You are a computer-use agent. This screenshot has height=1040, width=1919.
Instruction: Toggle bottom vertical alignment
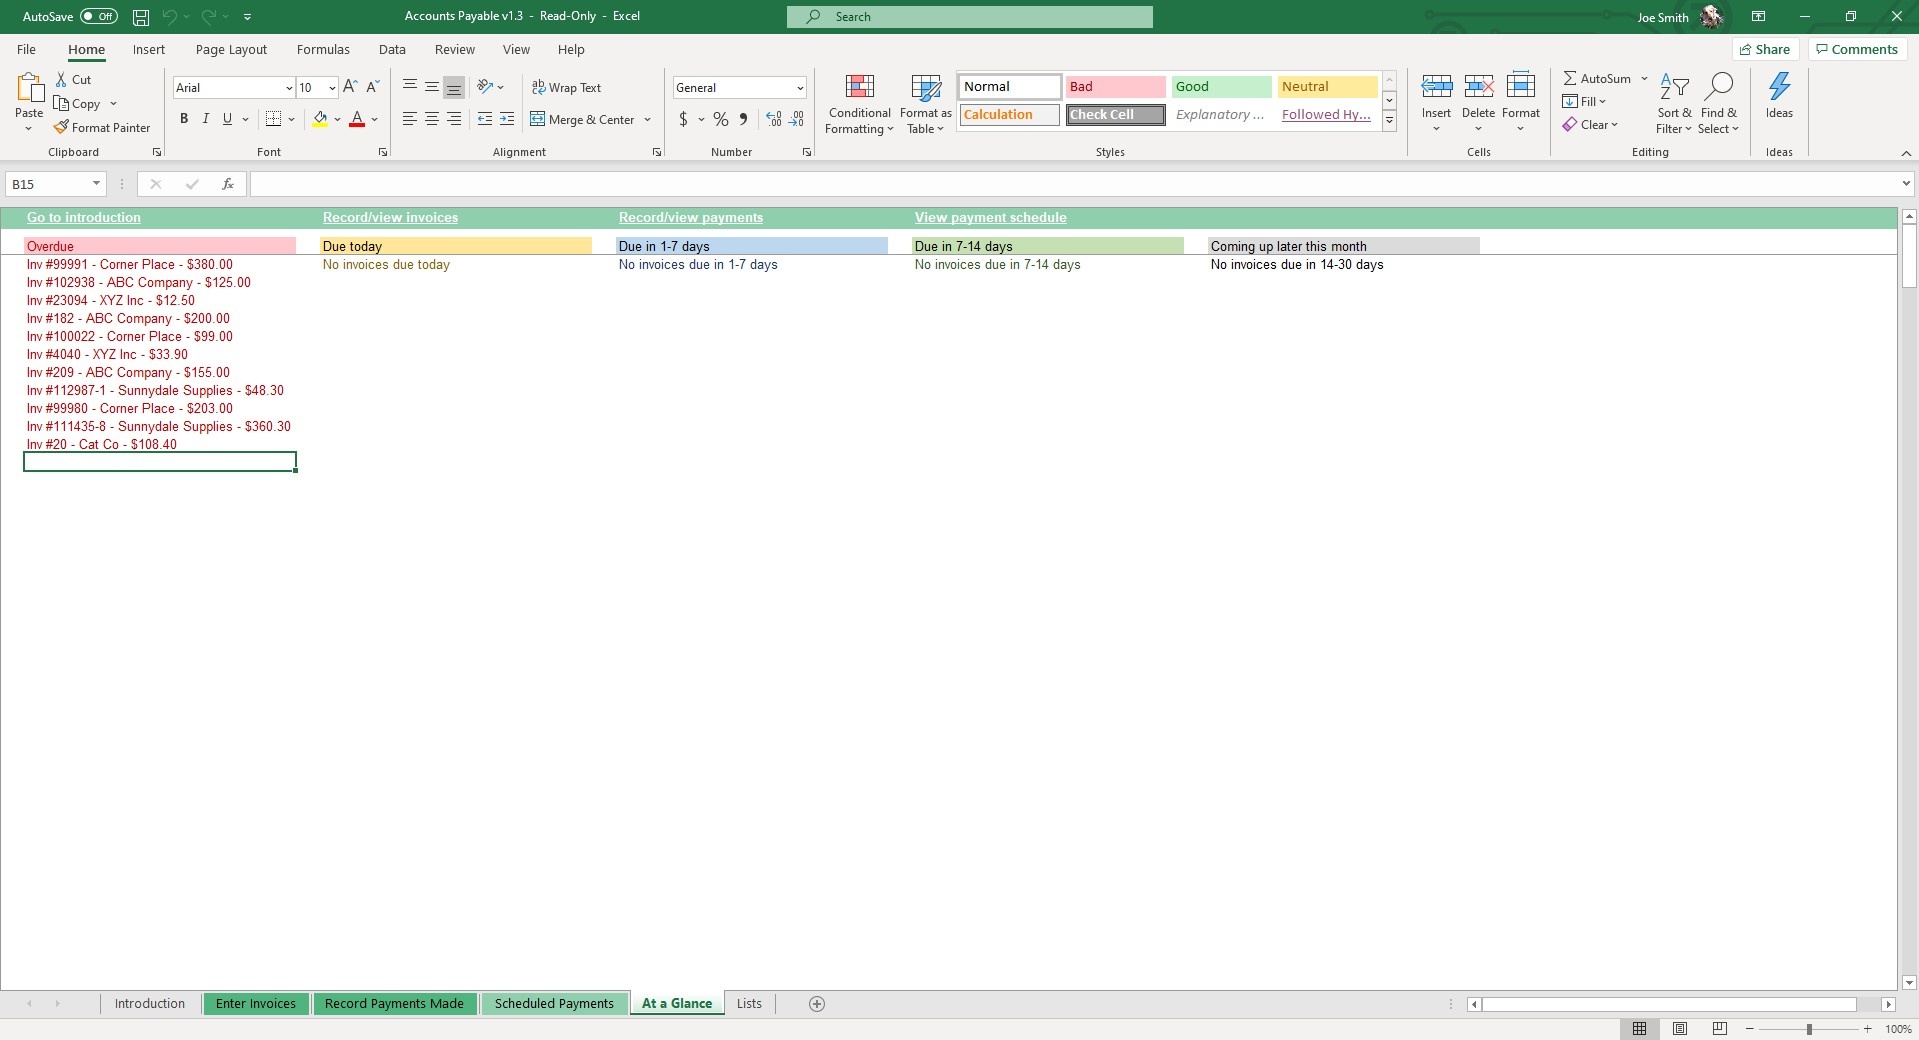coord(454,87)
